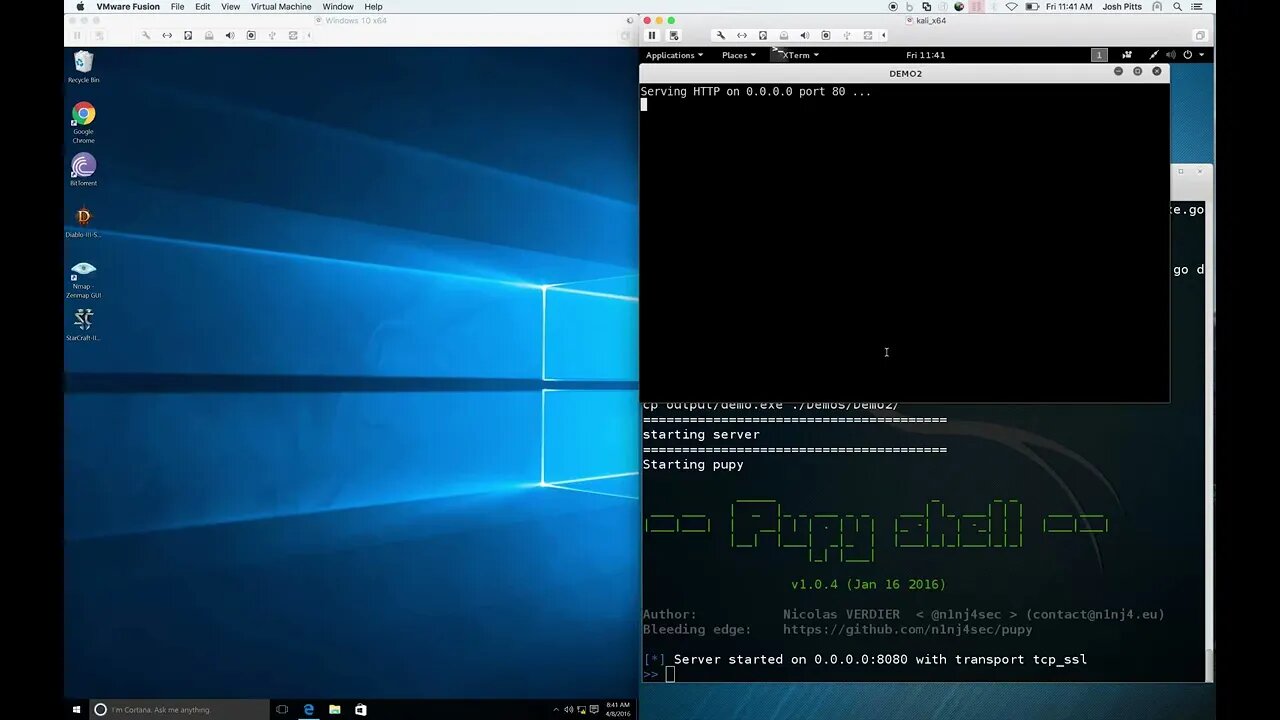Click the pupy github.com/n1nj4sec/pupy URL
The width and height of the screenshot is (1280, 720).
click(907, 630)
